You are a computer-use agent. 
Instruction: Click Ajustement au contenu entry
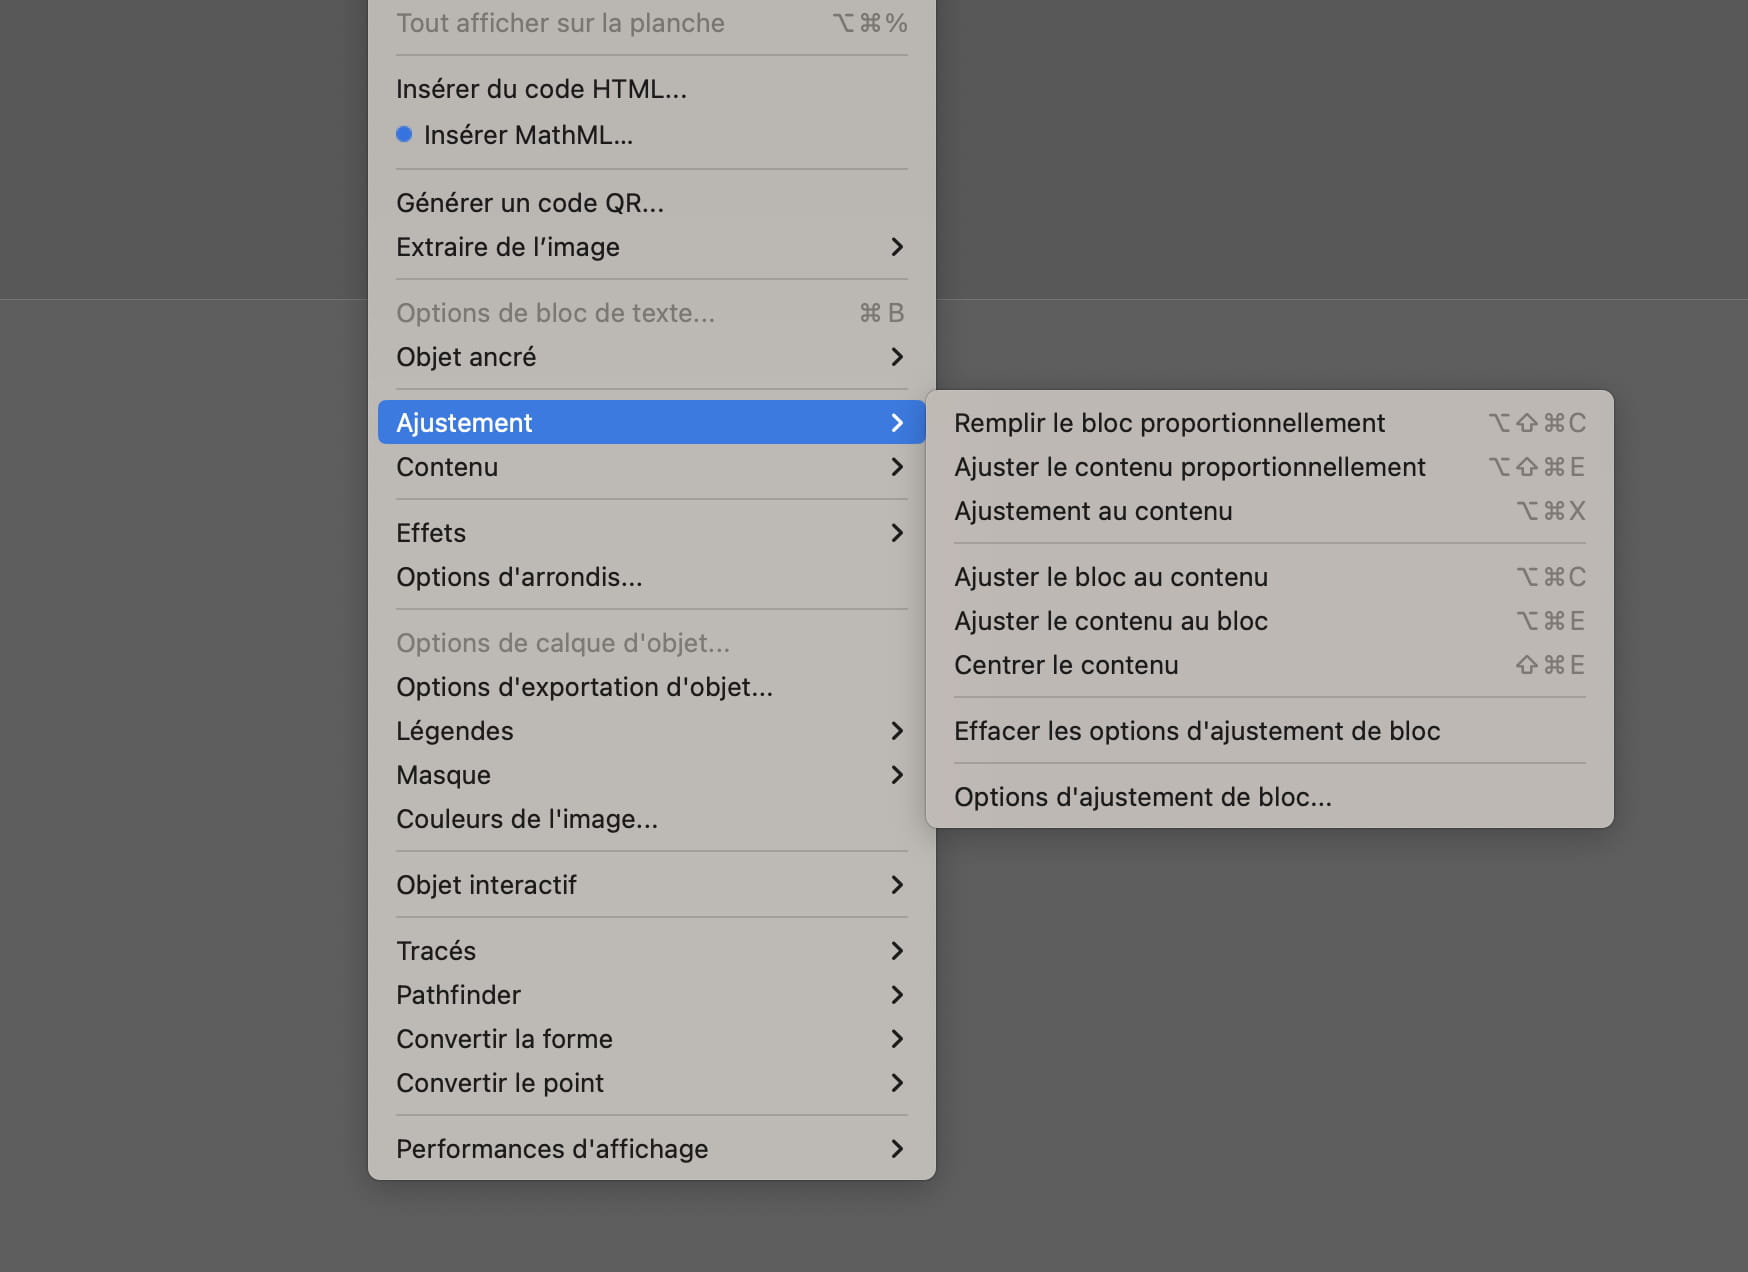1093,511
